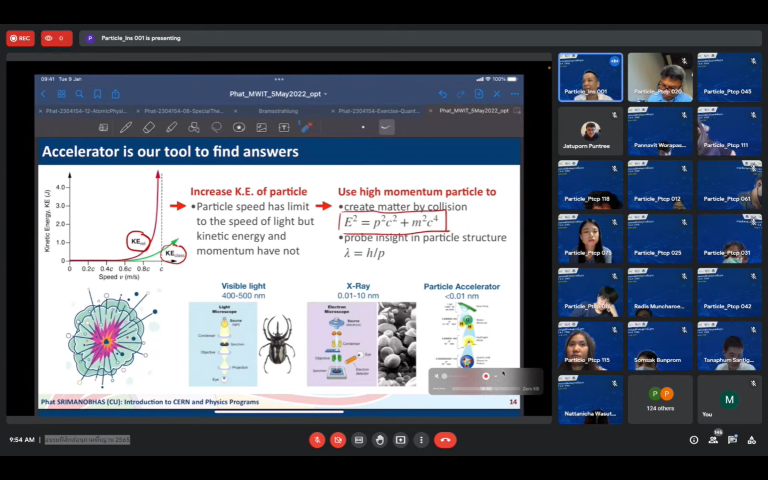
Task: Go back with the left arrow
Action: coord(43,94)
